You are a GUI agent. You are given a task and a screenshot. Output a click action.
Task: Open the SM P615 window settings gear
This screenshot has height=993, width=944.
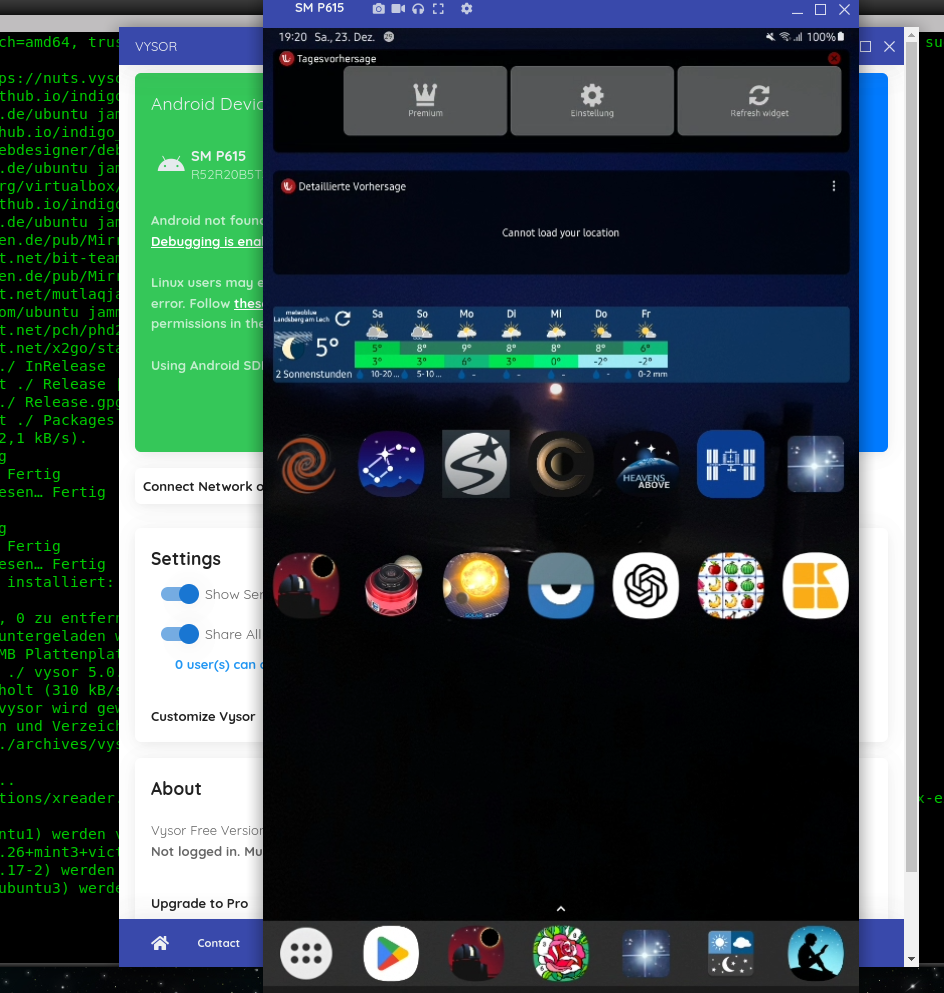click(x=467, y=9)
